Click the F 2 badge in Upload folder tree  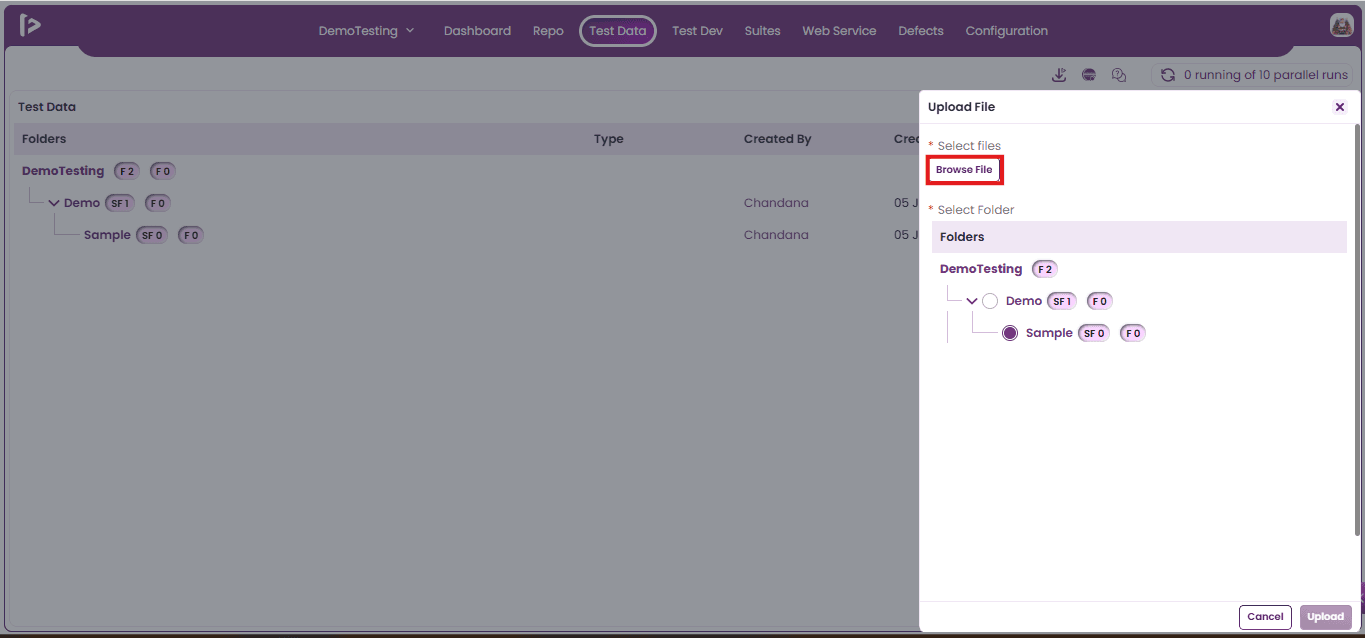(1045, 269)
